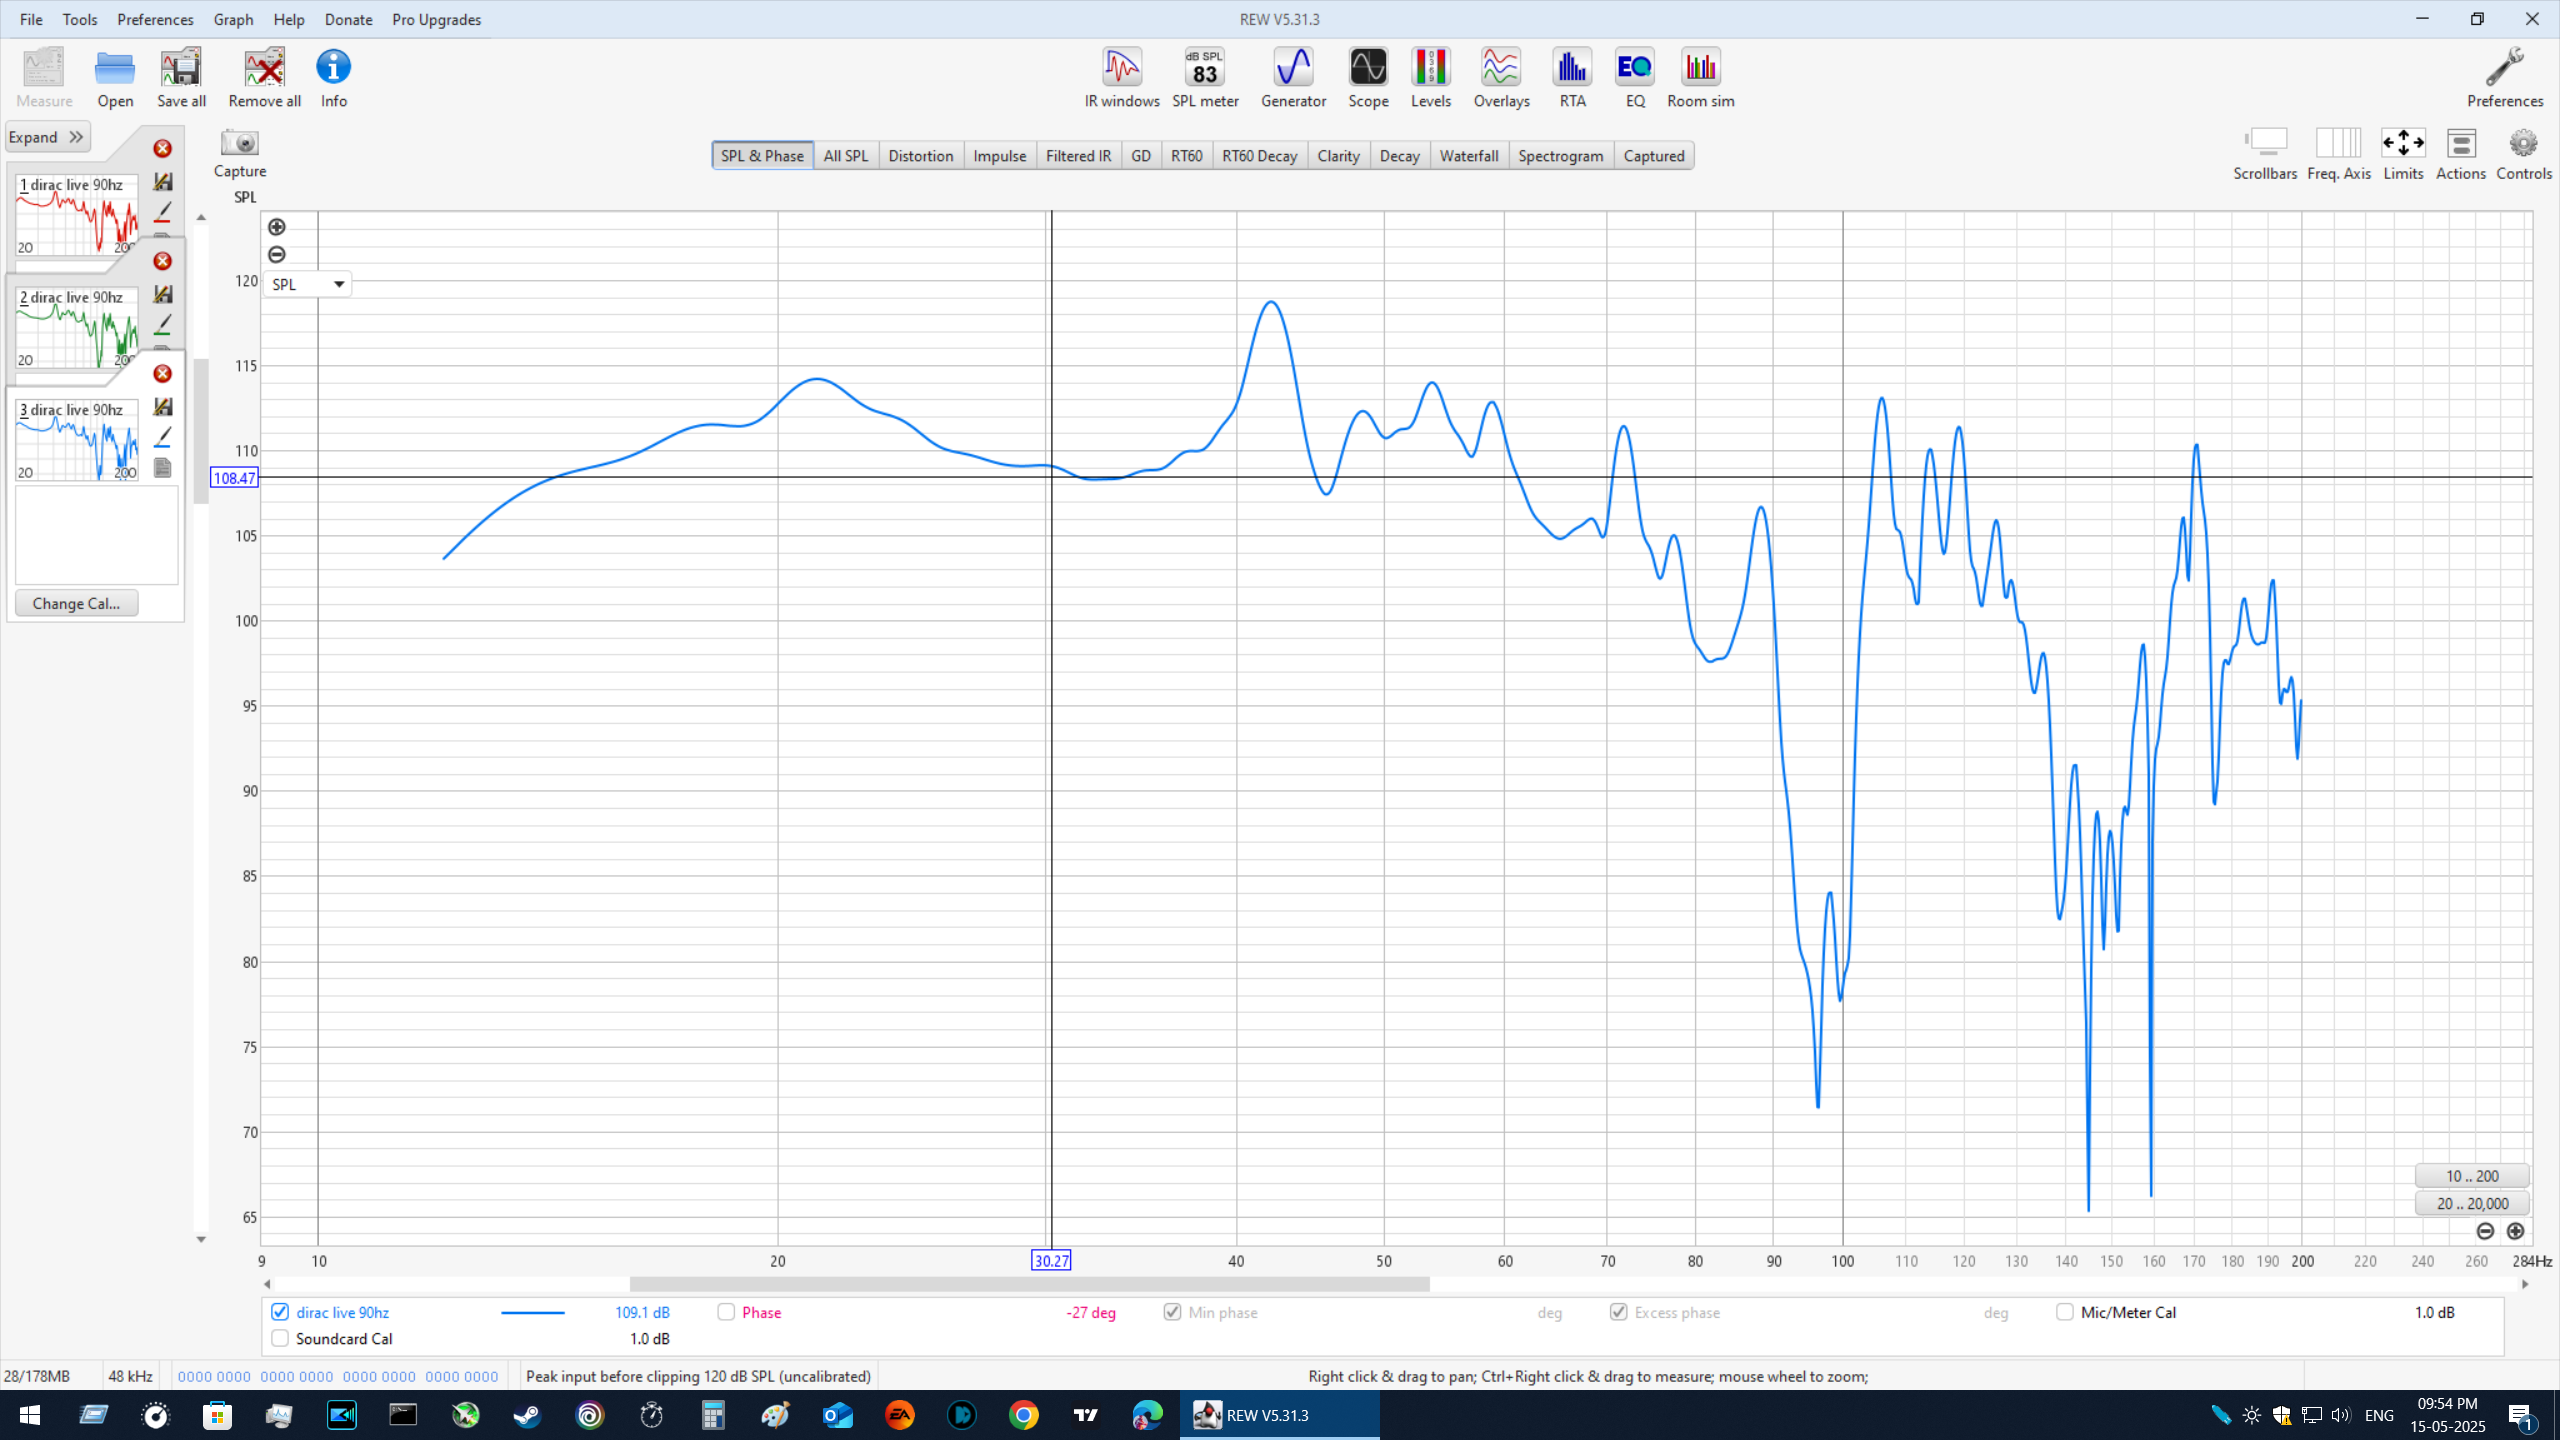Select measurement 1 dirac live 90hz thumbnail
The width and height of the screenshot is (2560, 1440).
pyautogui.click(x=76, y=216)
